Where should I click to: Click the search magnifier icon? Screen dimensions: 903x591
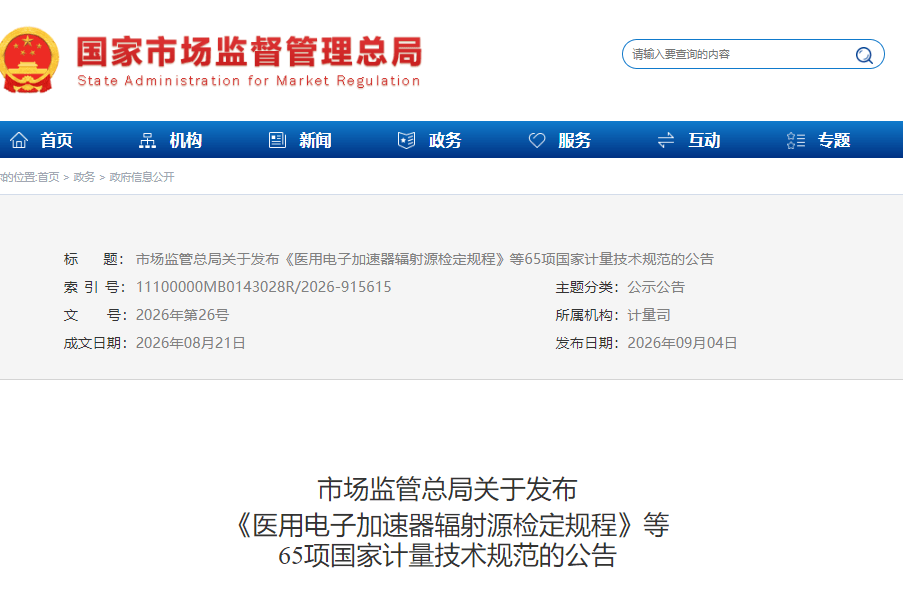coord(864,55)
